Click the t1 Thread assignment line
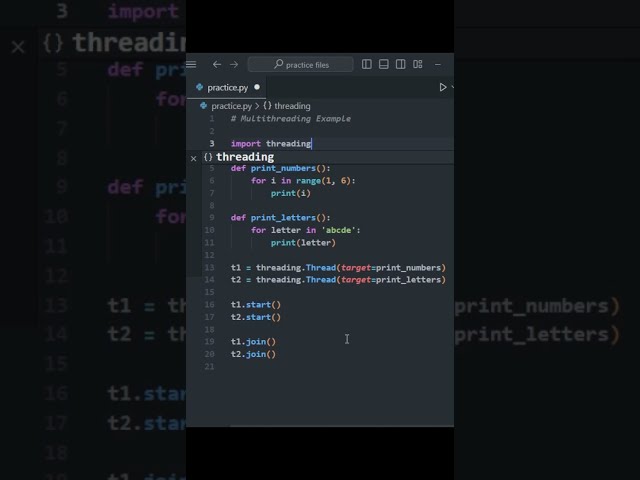 (338, 268)
